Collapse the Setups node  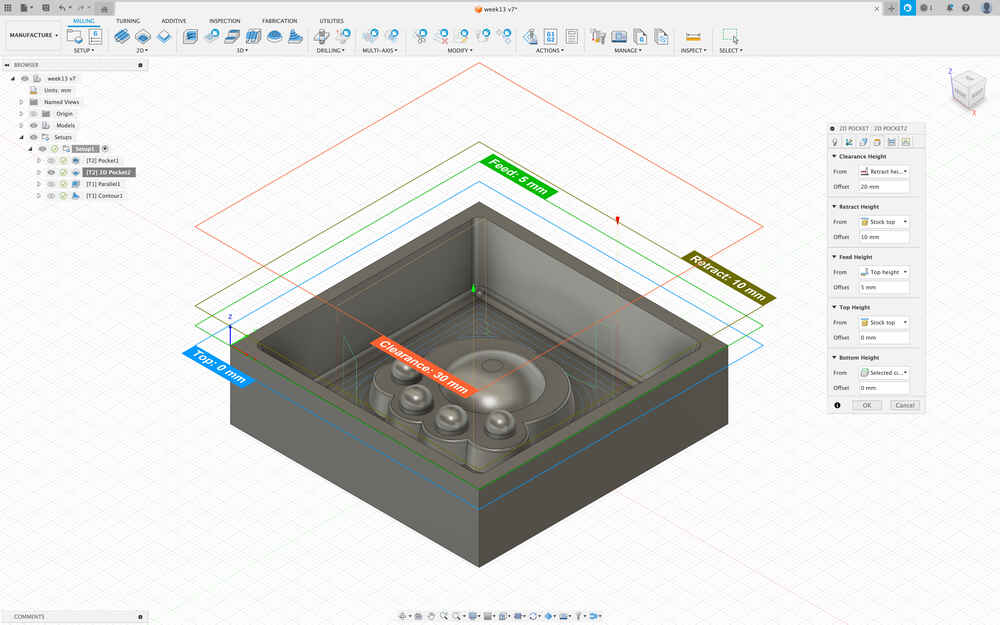21,137
